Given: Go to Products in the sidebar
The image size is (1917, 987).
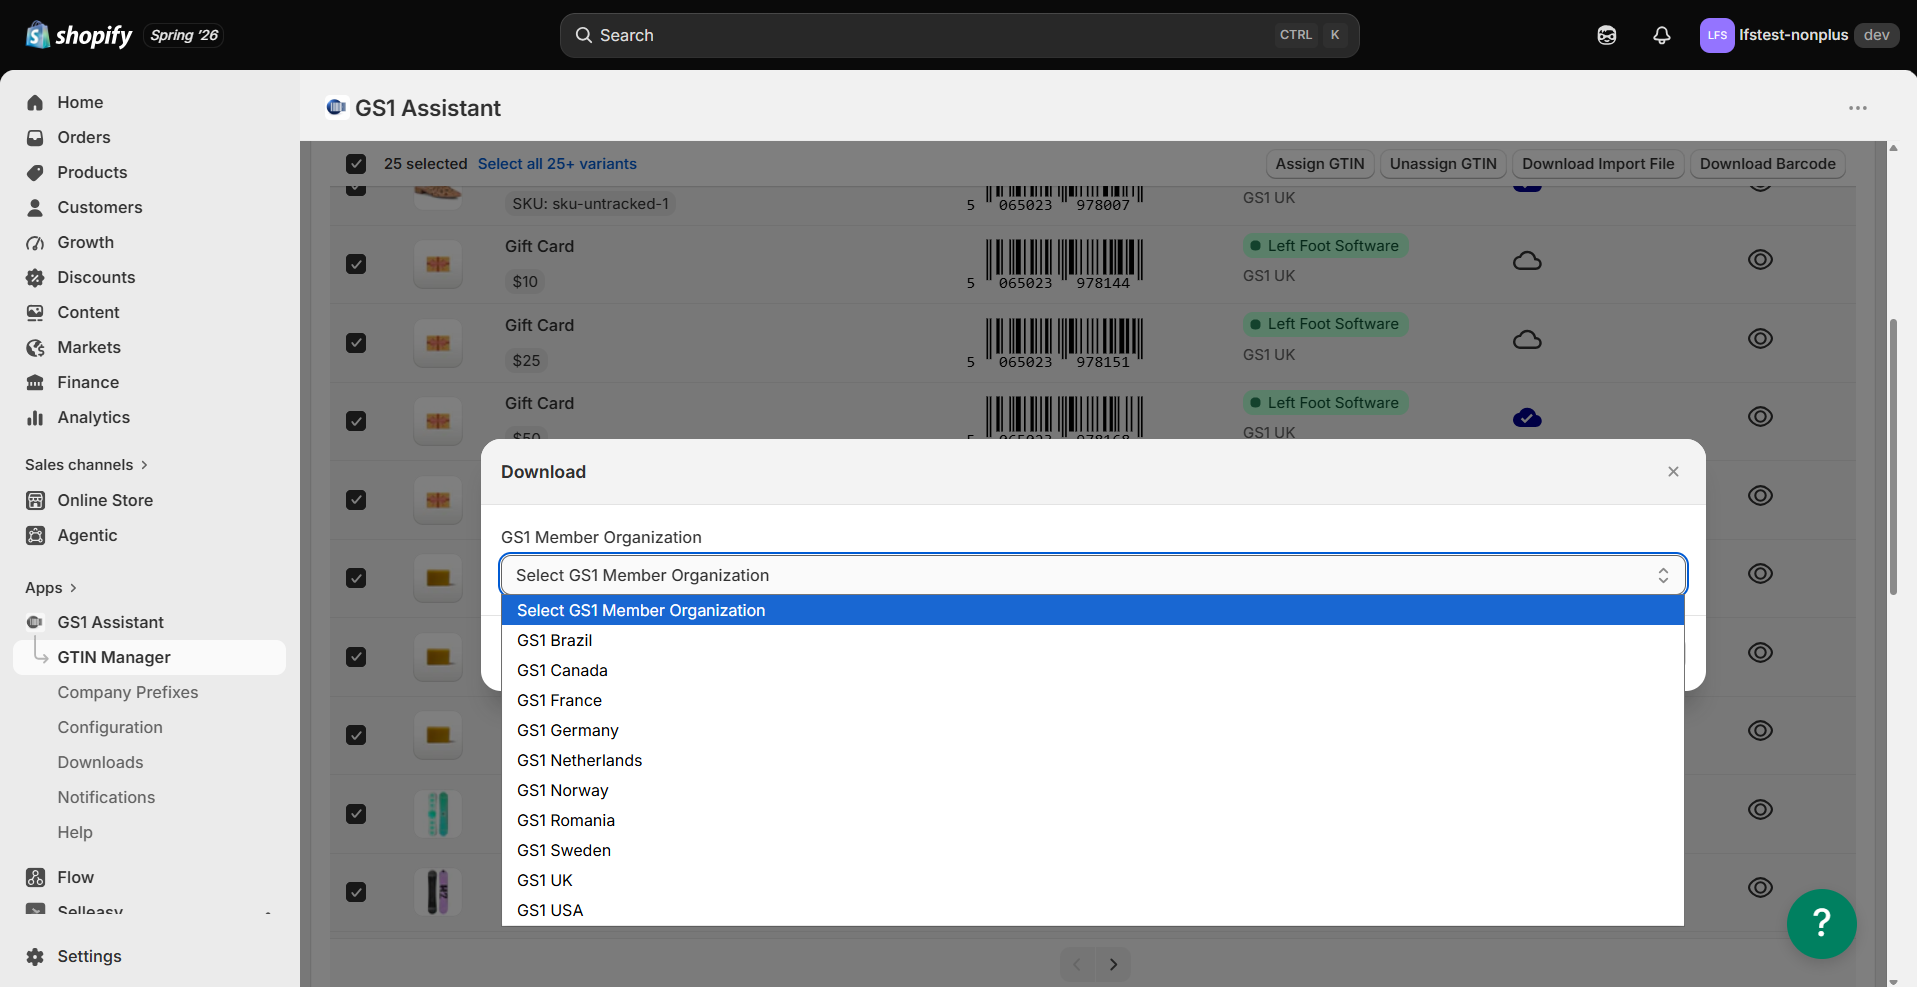Looking at the screenshot, I should pos(92,172).
